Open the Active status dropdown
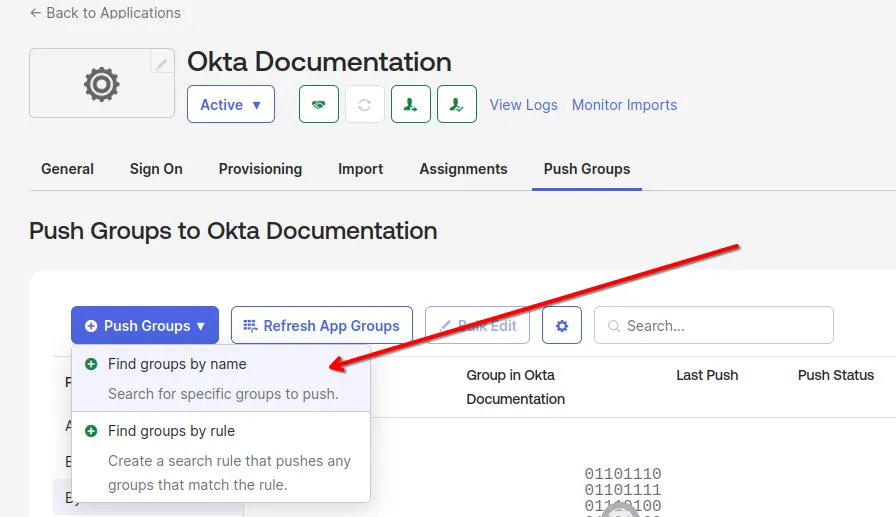Image resolution: width=896 pixels, height=517 pixels. 231,104
